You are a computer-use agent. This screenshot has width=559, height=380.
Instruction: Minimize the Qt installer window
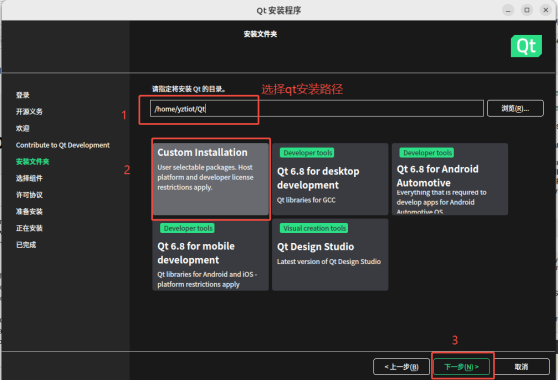coord(508,10)
